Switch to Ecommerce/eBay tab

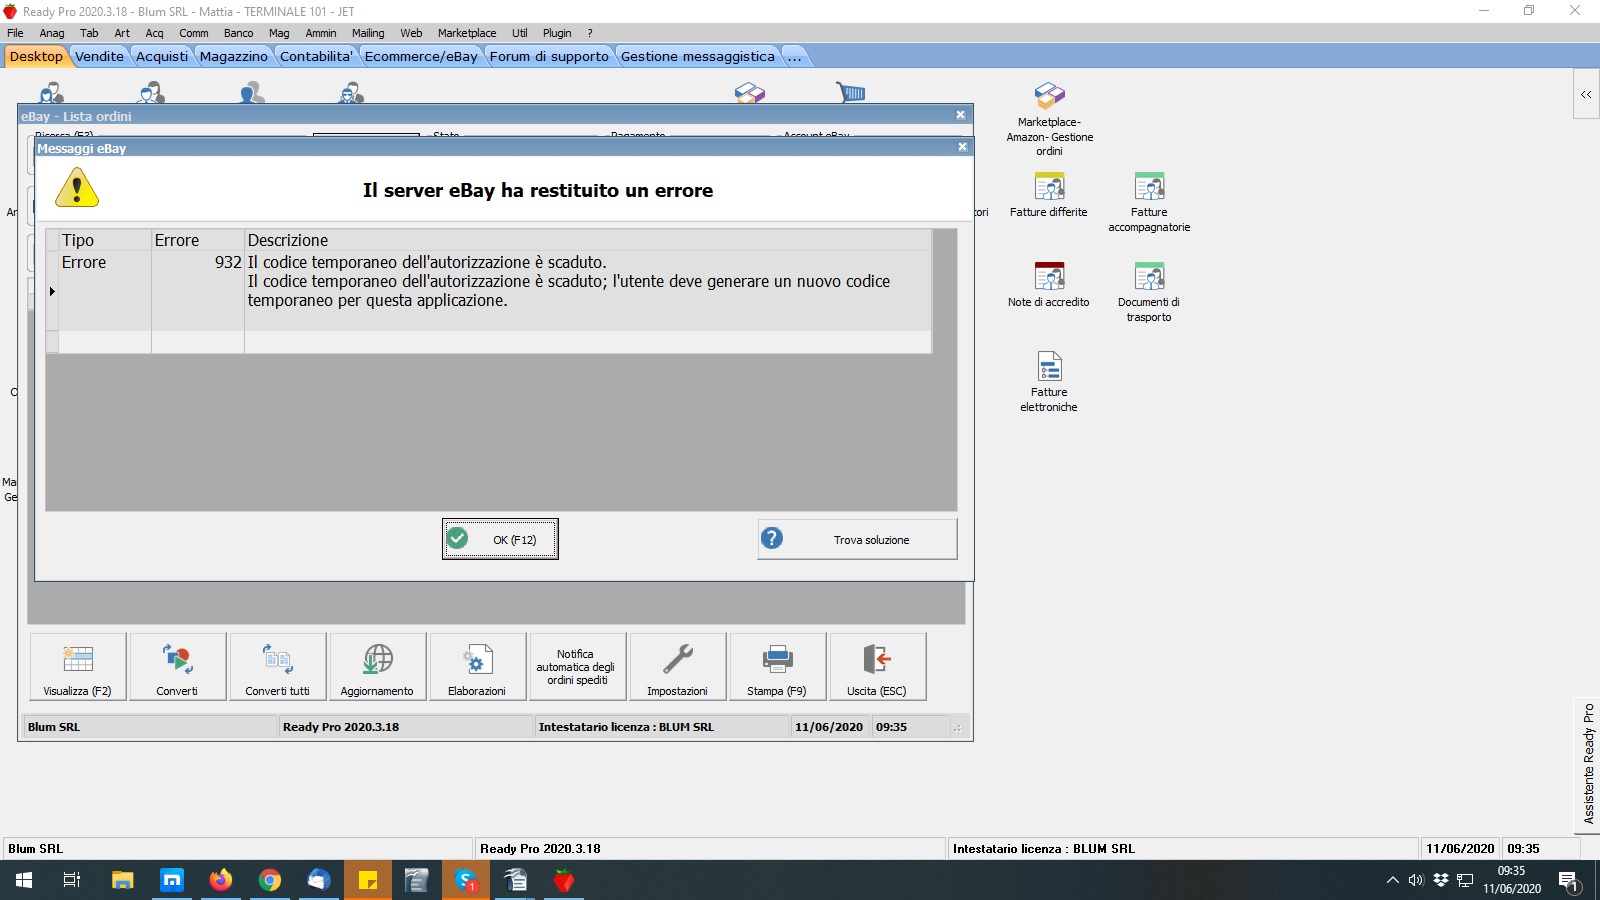click(421, 56)
